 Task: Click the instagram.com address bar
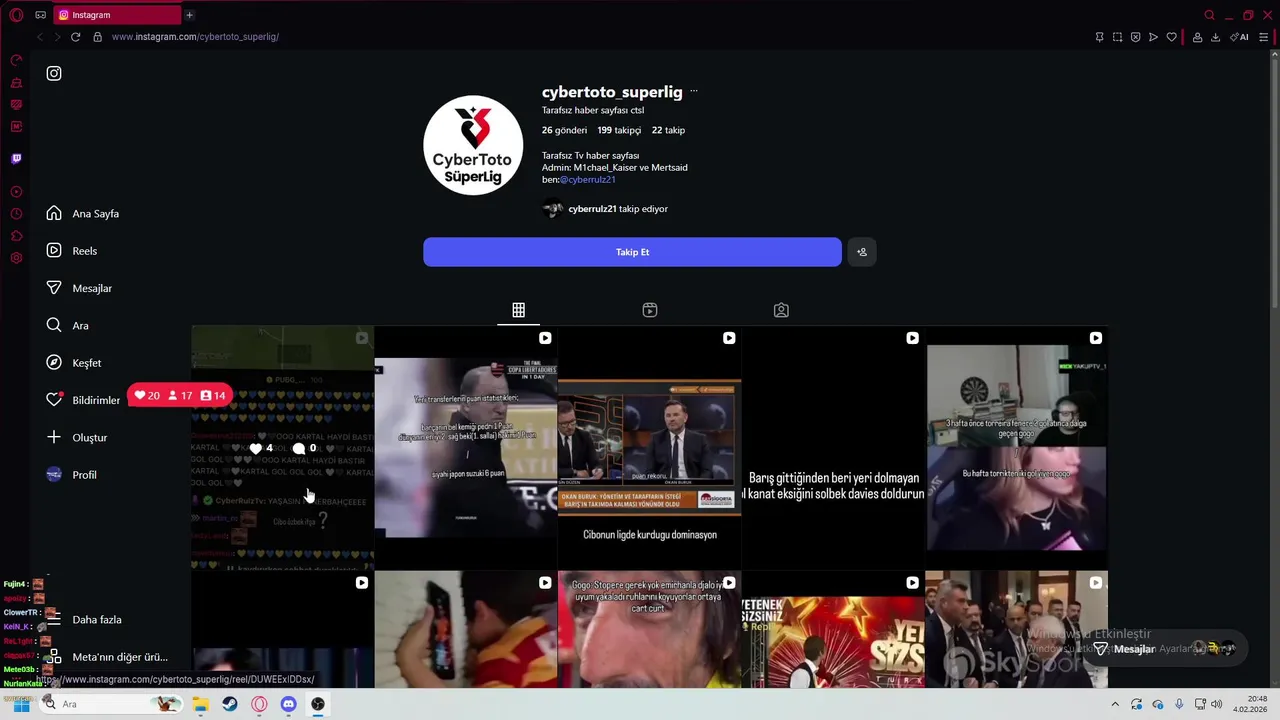click(x=195, y=37)
